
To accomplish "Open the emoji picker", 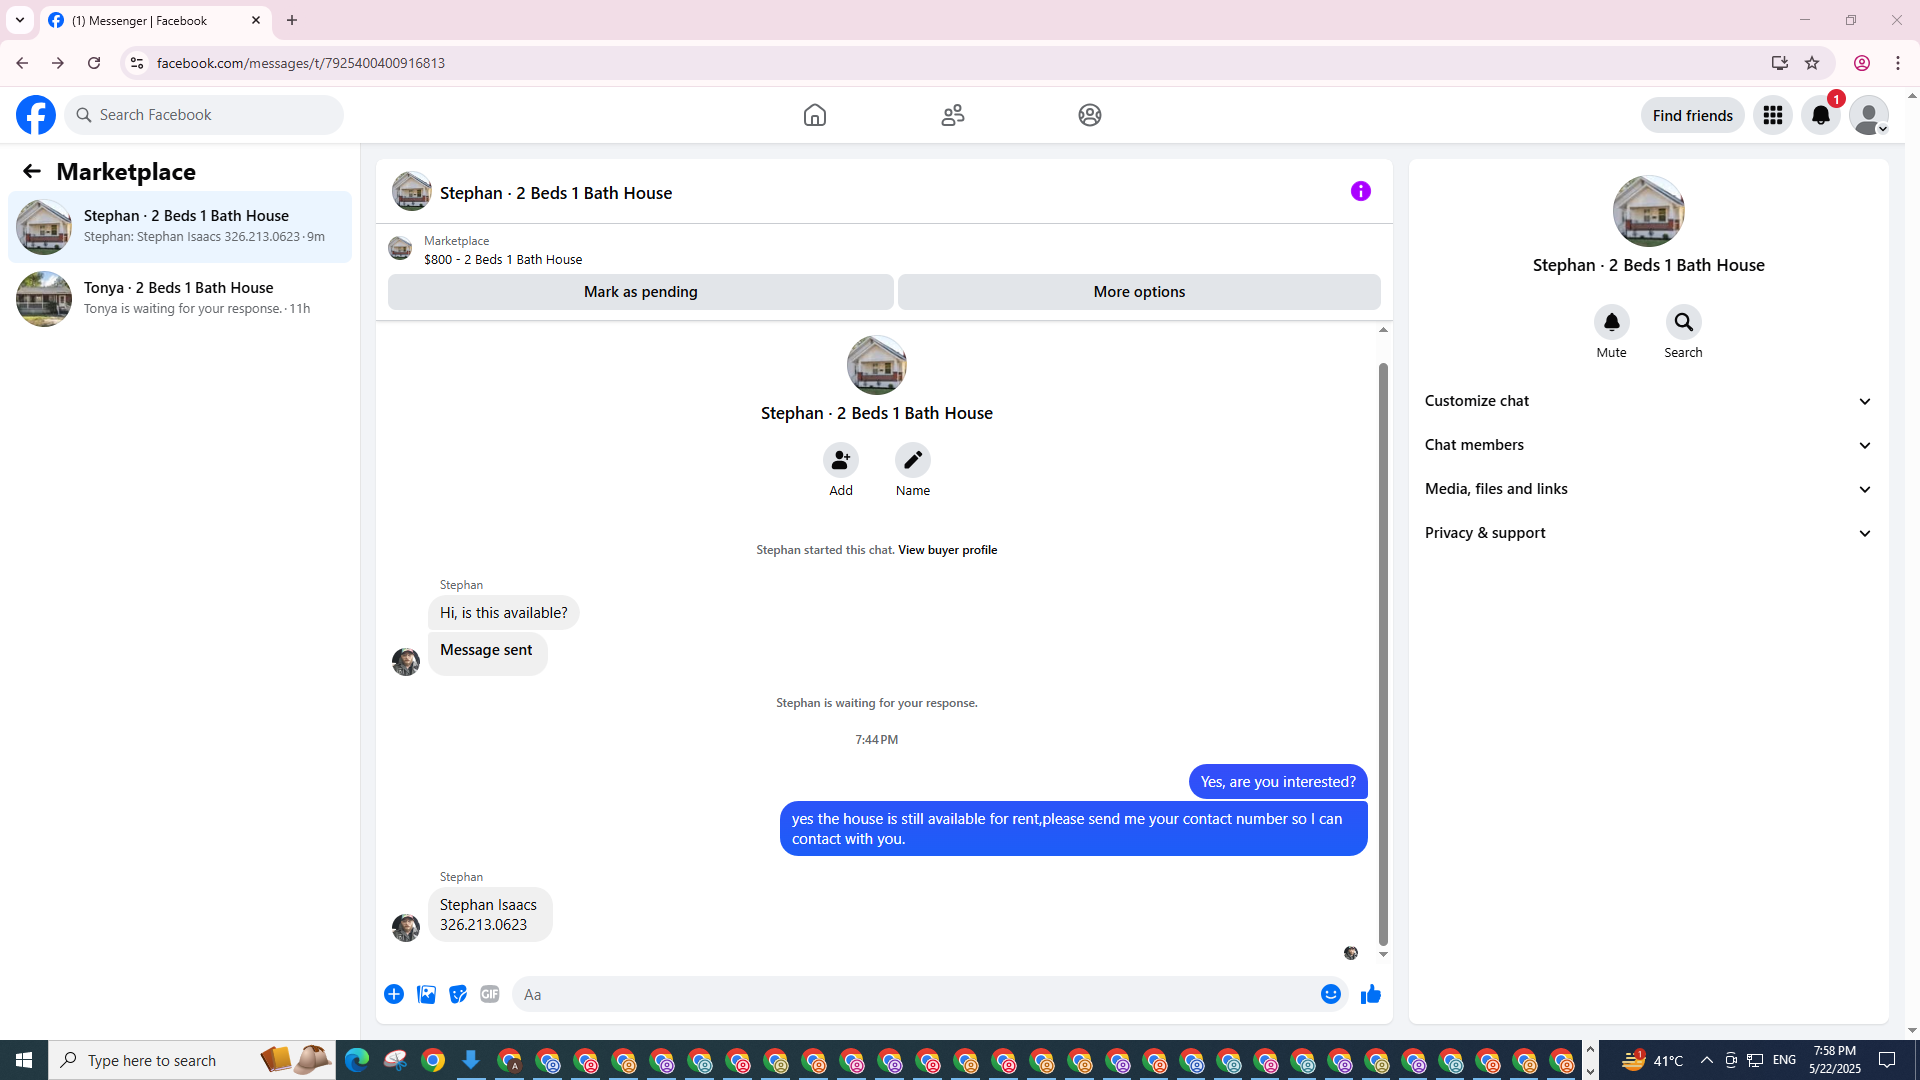I will [1331, 994].
